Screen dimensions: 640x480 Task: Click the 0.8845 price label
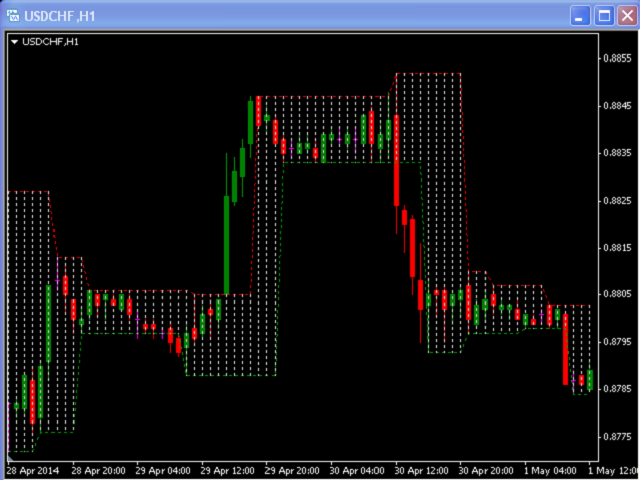coord(617,106)
